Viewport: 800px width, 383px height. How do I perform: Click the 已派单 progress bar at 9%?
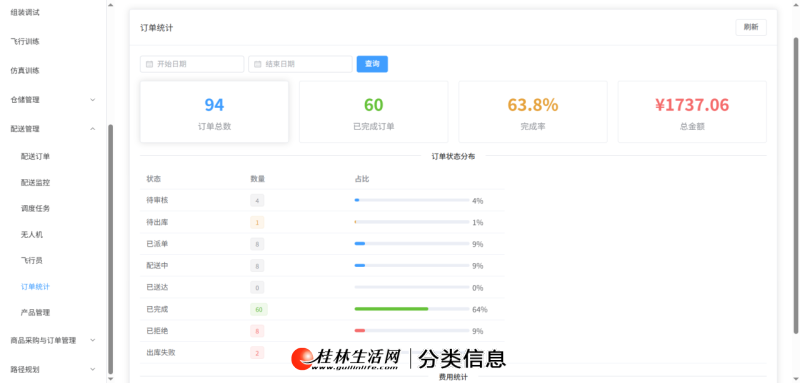pos(412,244)
